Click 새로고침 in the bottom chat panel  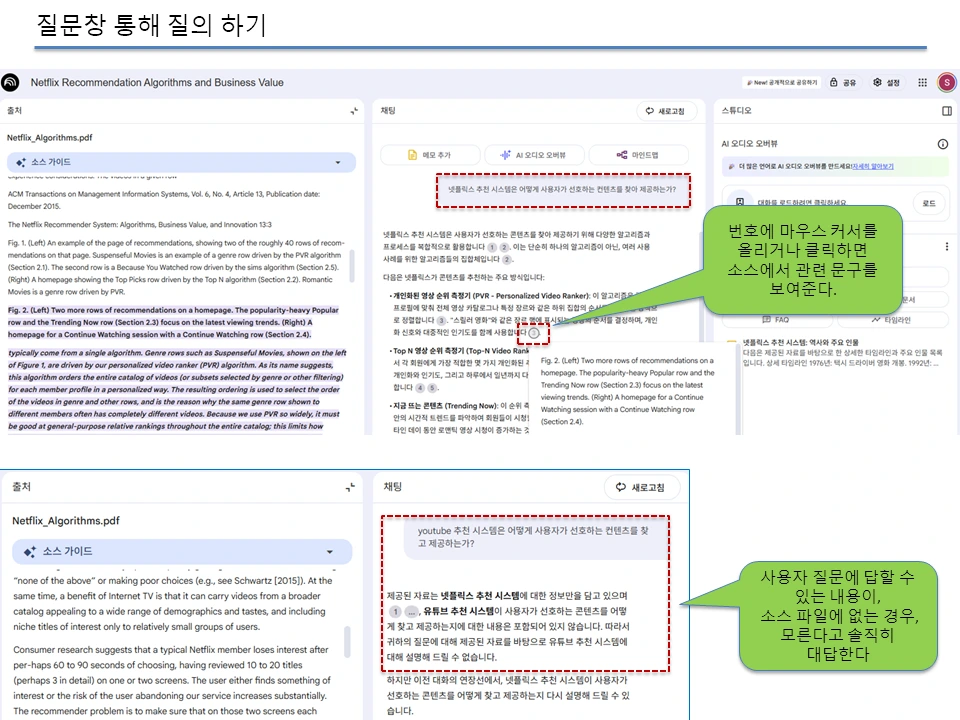tap(642, 487)
